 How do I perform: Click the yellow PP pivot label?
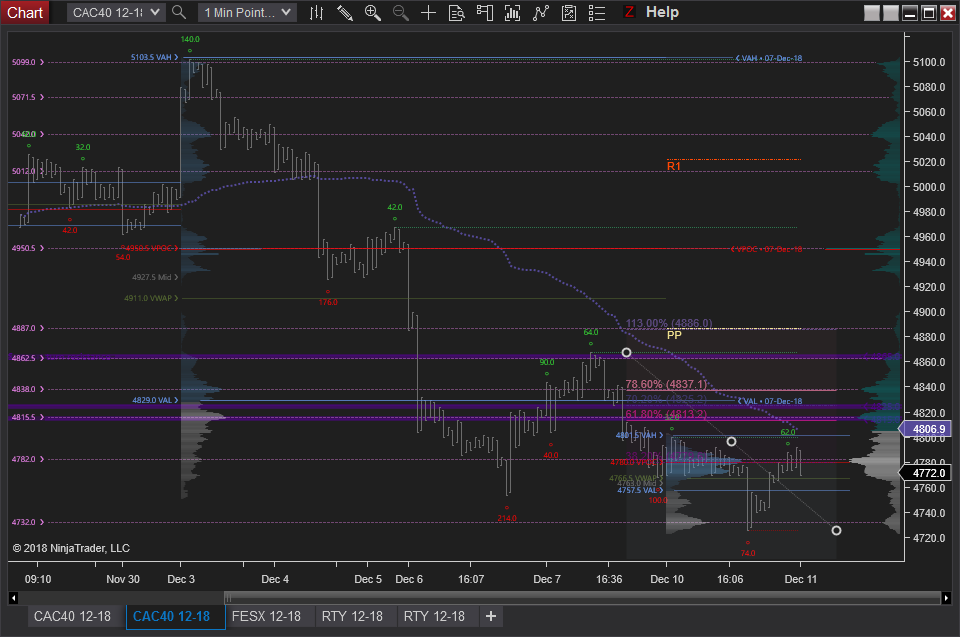tap(674, 335)
